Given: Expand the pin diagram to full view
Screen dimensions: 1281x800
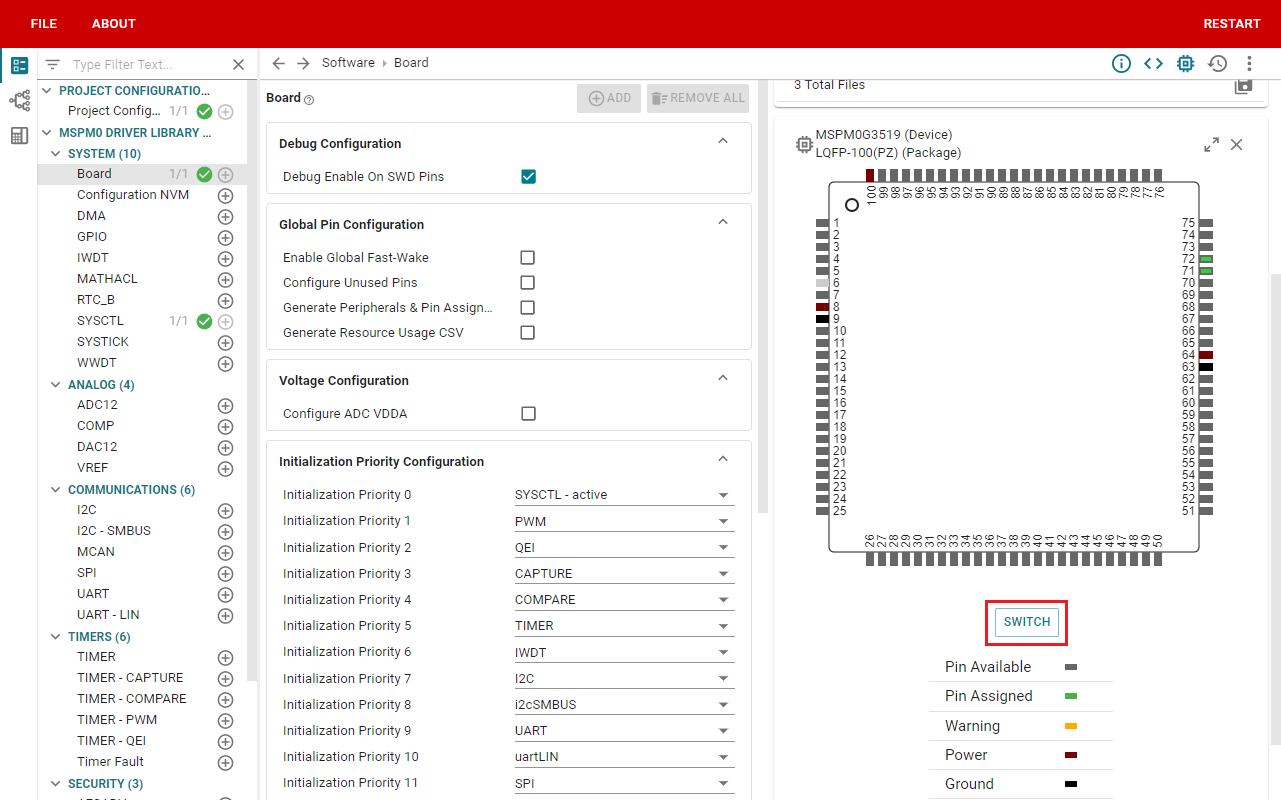Looking at the screenshot, I should [x=1211, y=145].
